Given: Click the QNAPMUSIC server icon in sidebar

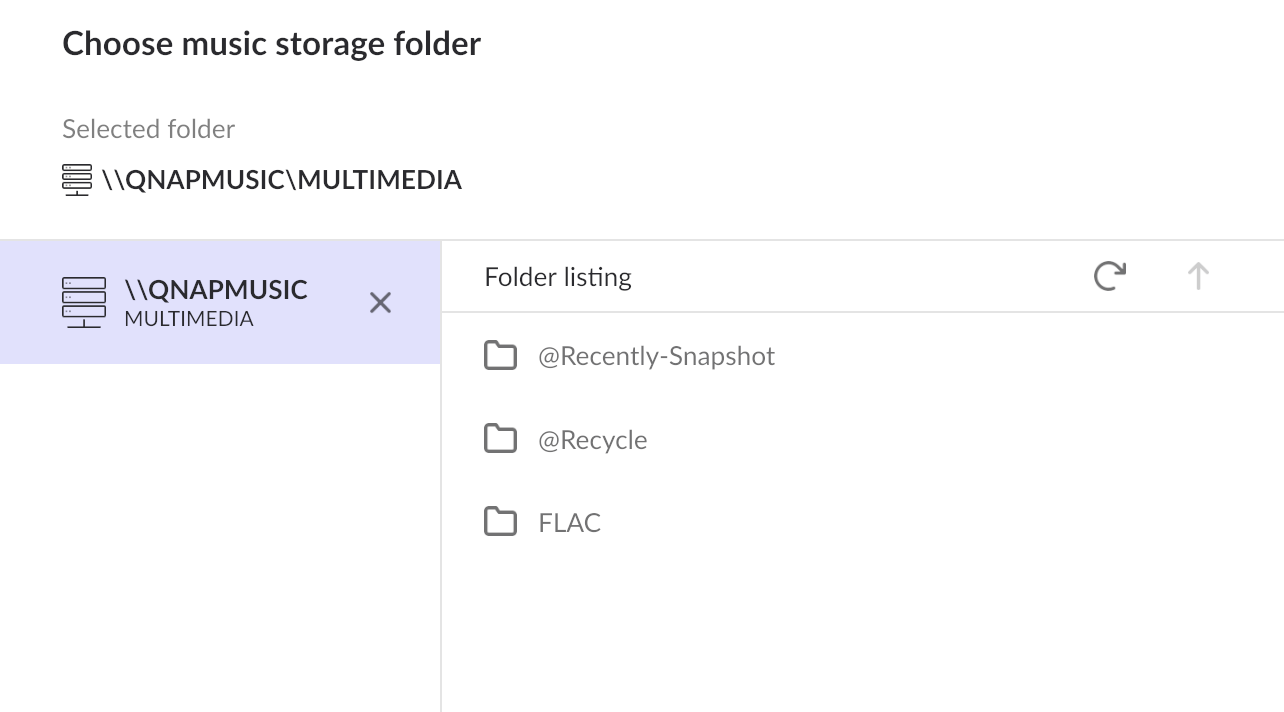Looking at the screenshot, I should coord(84,302).
